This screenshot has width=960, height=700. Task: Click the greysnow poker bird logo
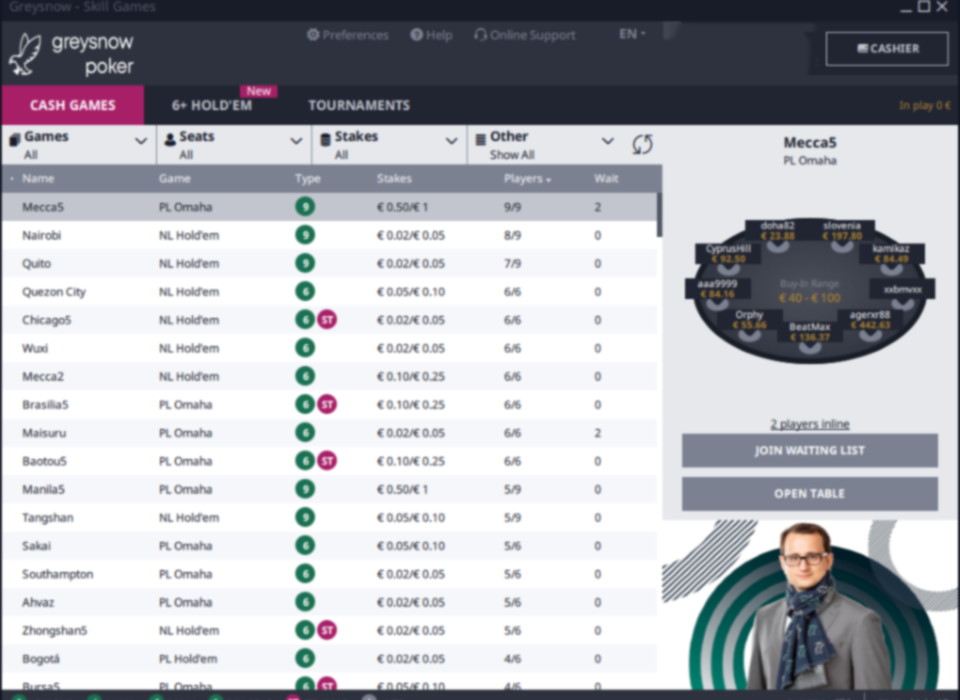point(26,54)
